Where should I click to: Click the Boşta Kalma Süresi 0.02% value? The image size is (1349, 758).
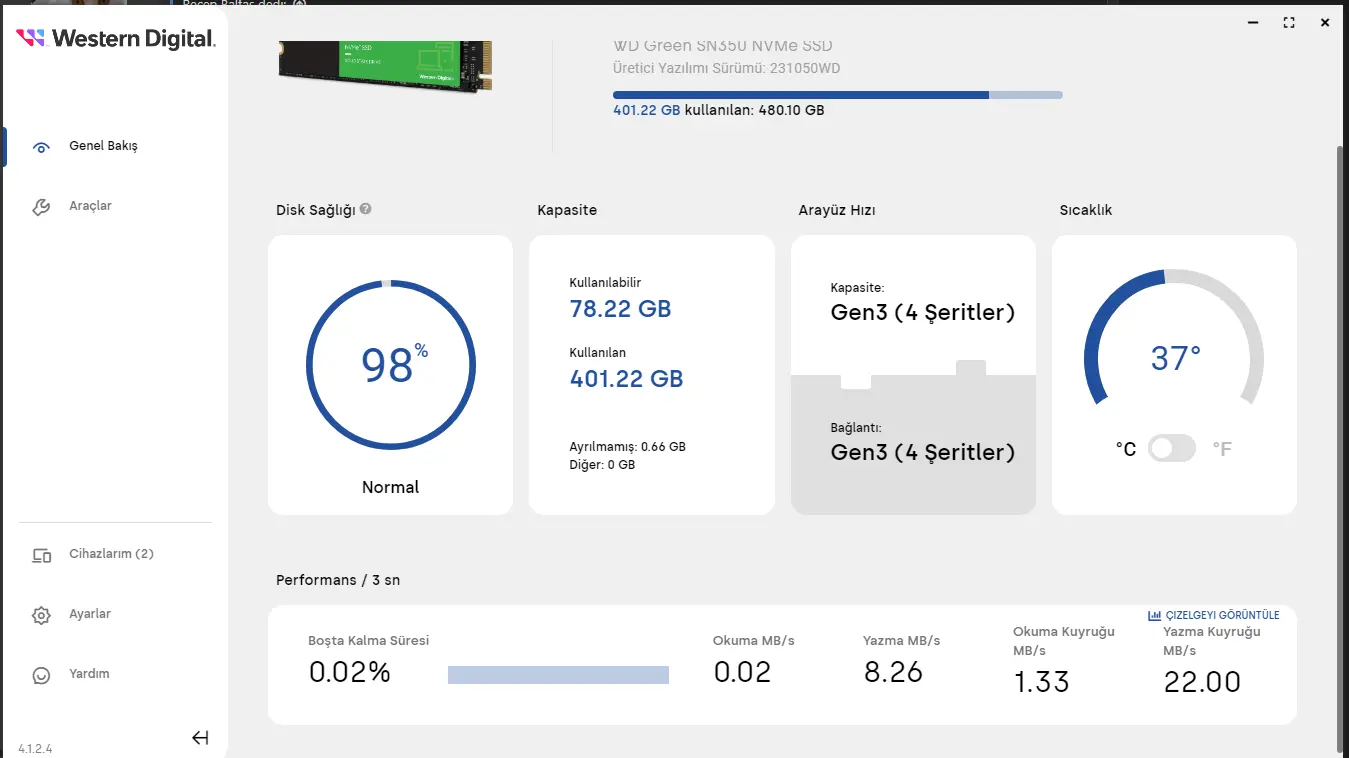[349, 673]
